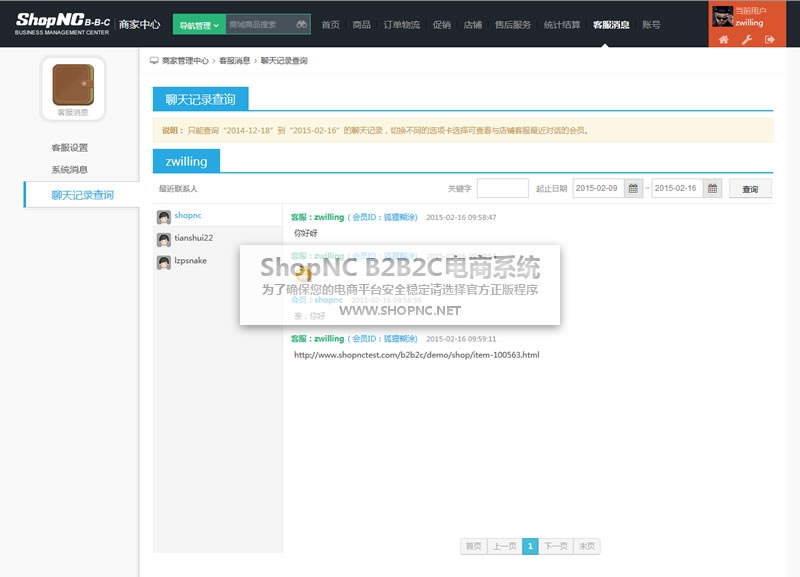
Task: Open the 售后服务 top menu
Action: point(513,24)
